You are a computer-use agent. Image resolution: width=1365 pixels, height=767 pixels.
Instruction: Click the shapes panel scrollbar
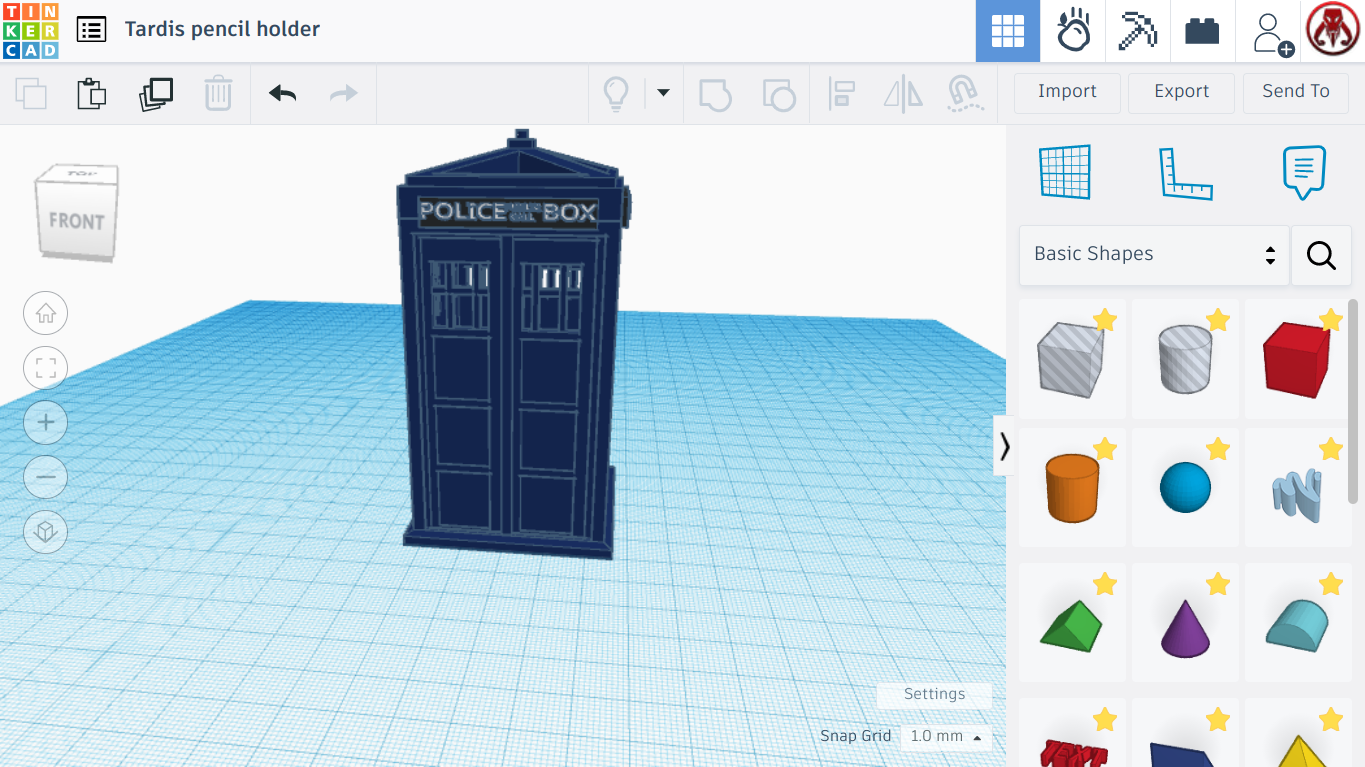click(x=1353, y=400)
